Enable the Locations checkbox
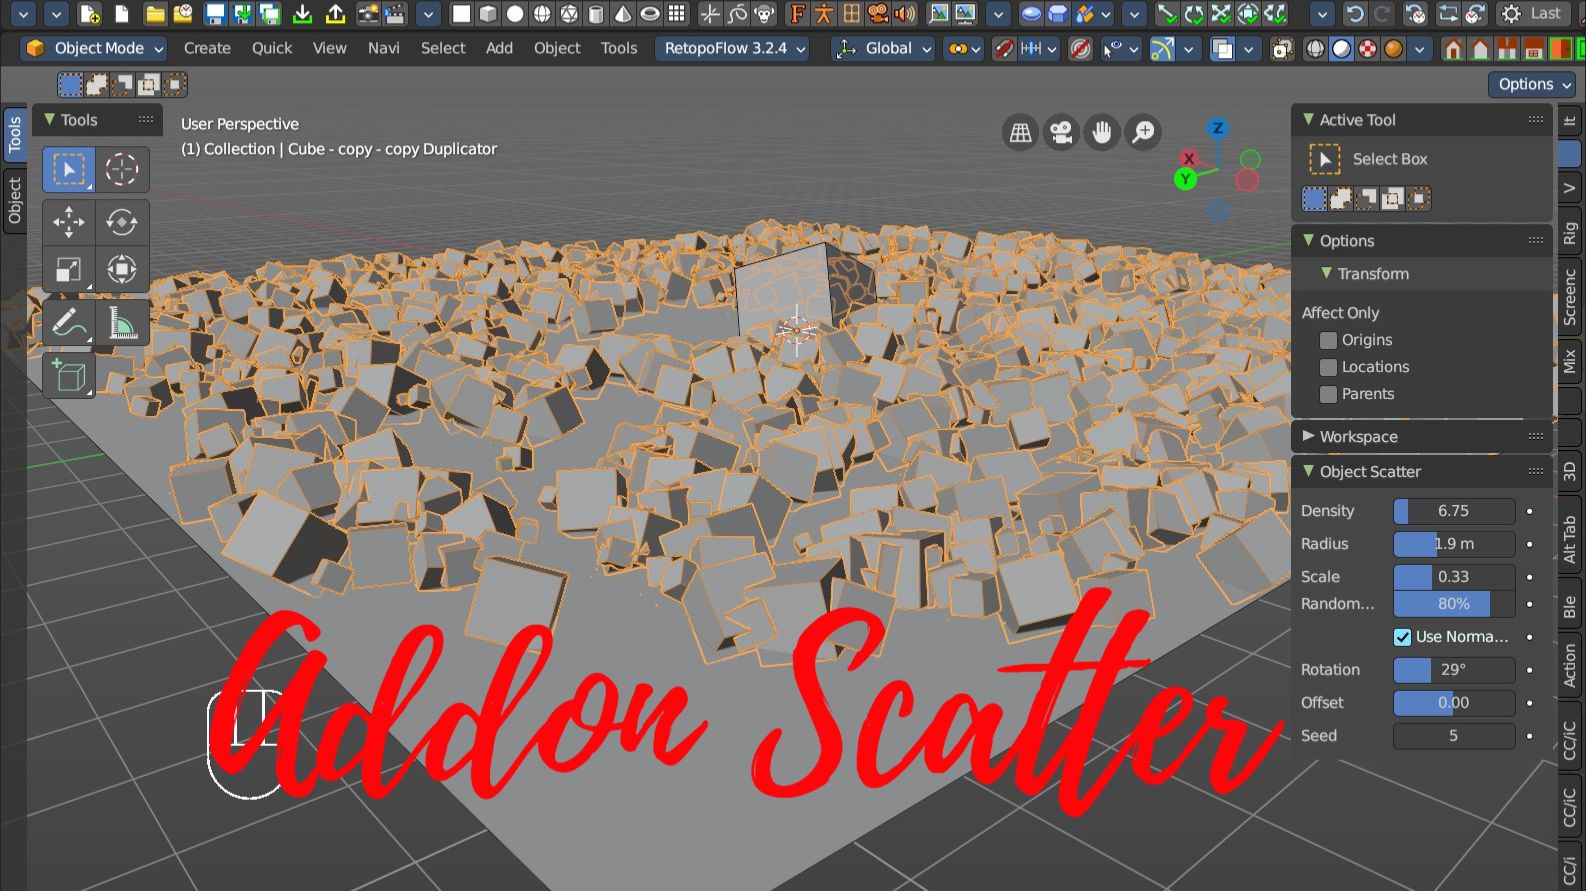Screen dimensions: 1586x891 1328,367
